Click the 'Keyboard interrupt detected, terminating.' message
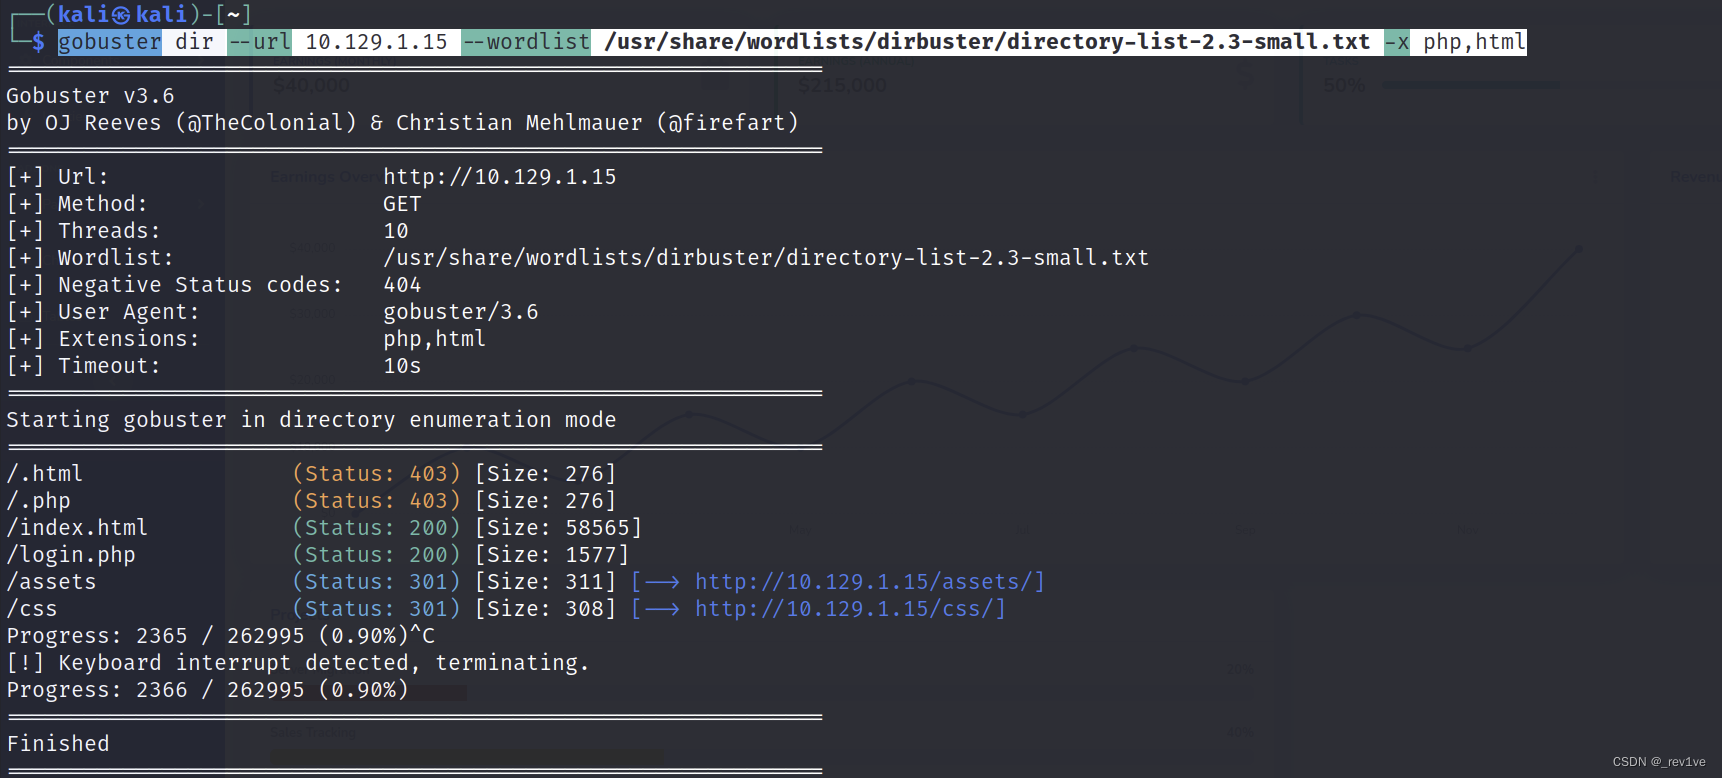The height and width of the screenshot is (778, 1722). [x=324, y=663]
